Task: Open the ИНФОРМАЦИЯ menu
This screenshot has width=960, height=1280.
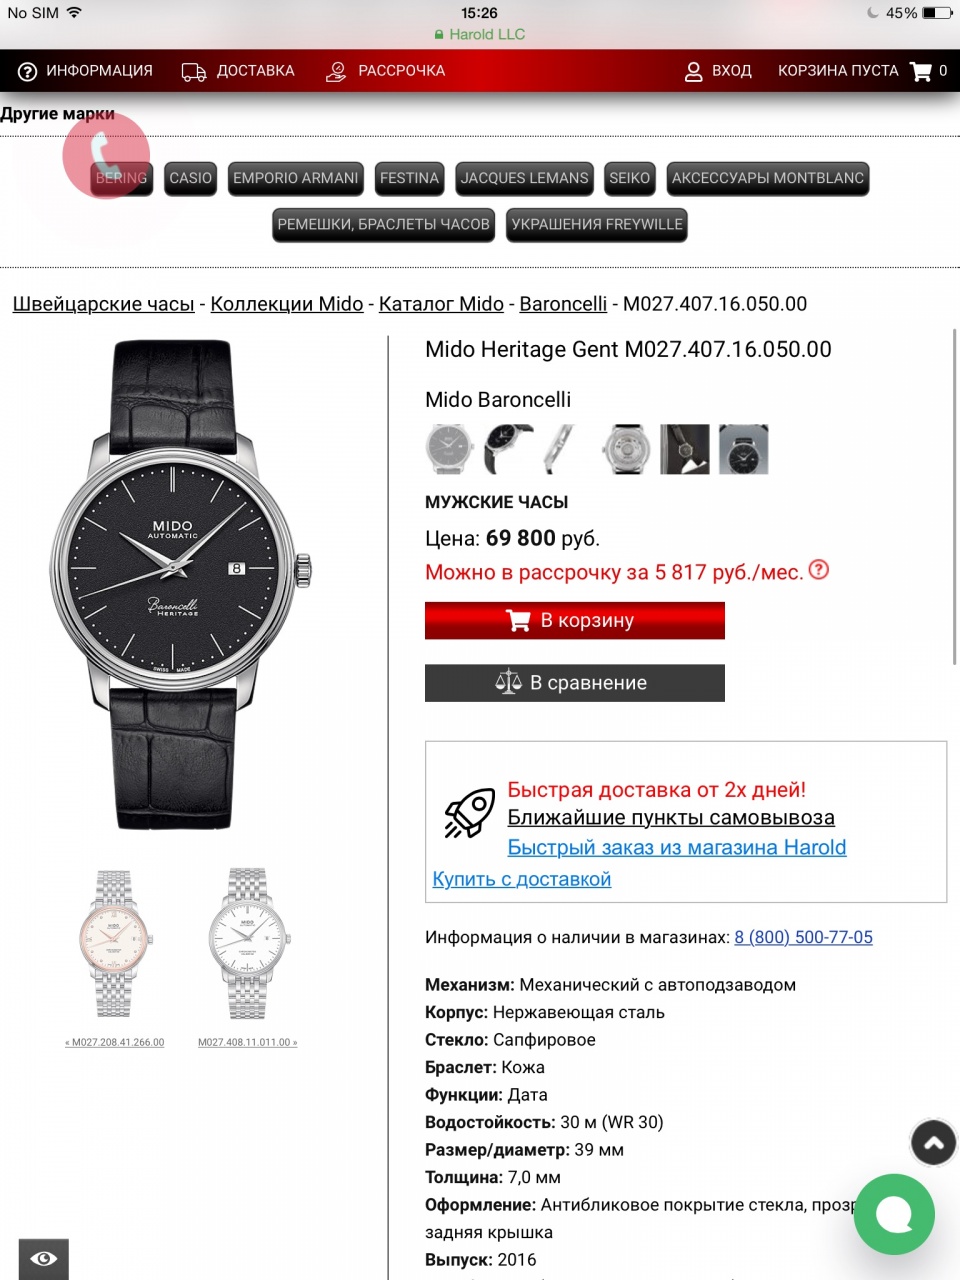Action: pos(86,71)
